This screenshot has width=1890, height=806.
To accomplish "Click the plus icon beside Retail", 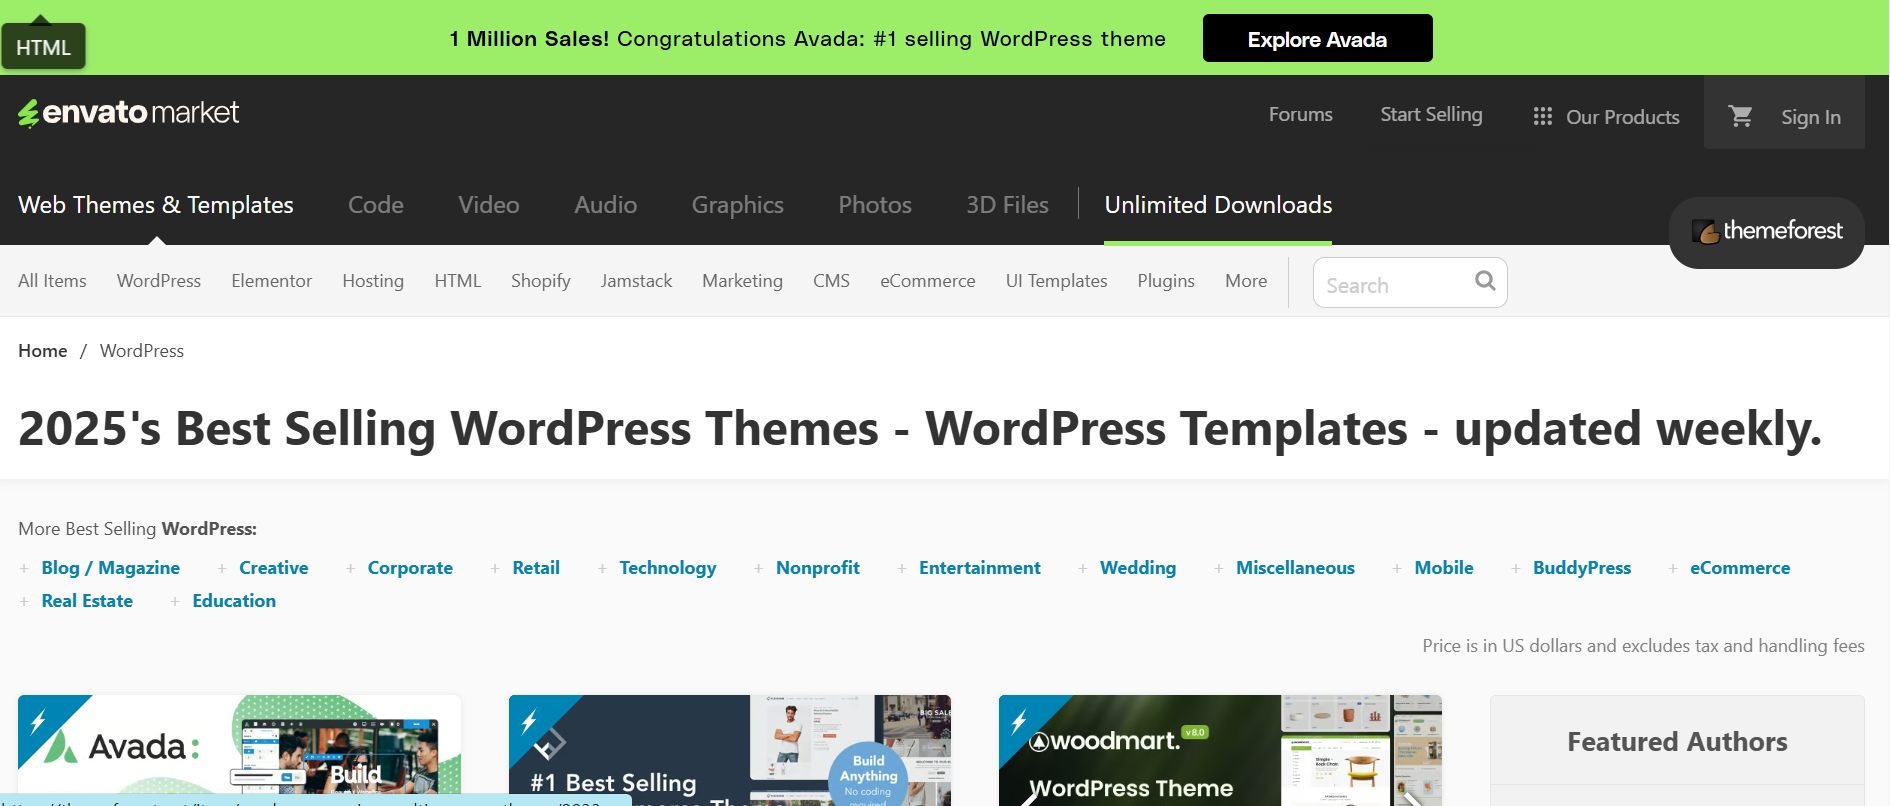I will (x=495, y=568).
